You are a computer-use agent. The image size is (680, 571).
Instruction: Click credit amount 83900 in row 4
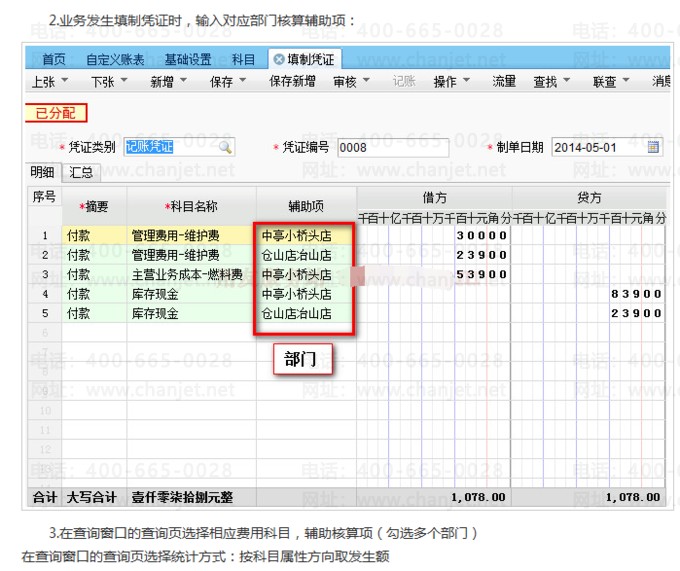pyautogui.click(x=636, y=294)
